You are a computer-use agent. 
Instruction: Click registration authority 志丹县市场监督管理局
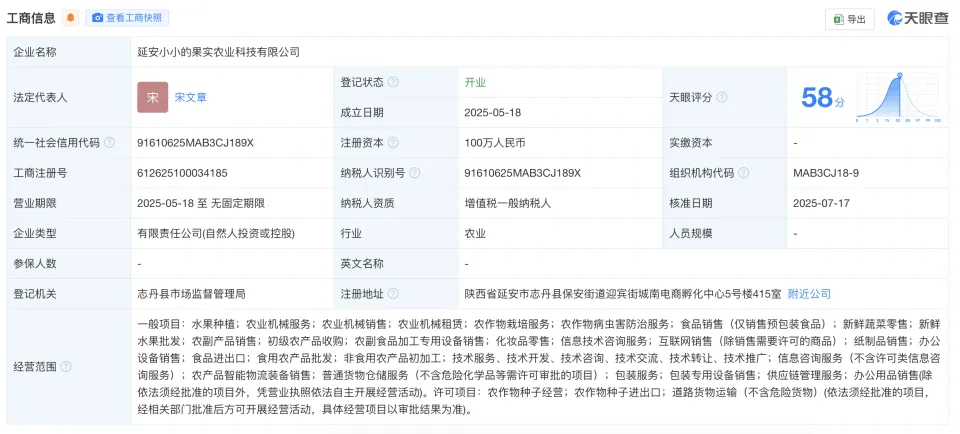pyautogui.click(x=192, y=294)
